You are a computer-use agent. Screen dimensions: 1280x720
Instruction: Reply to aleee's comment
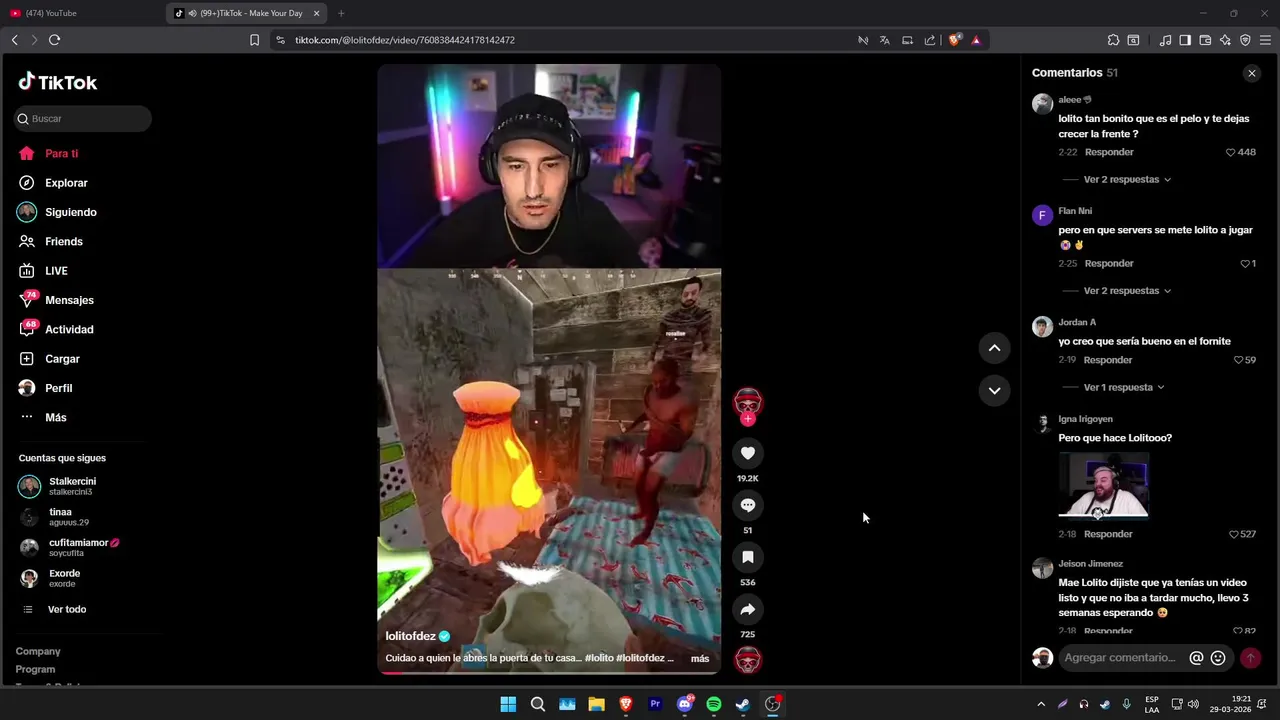coord(1109,152)
